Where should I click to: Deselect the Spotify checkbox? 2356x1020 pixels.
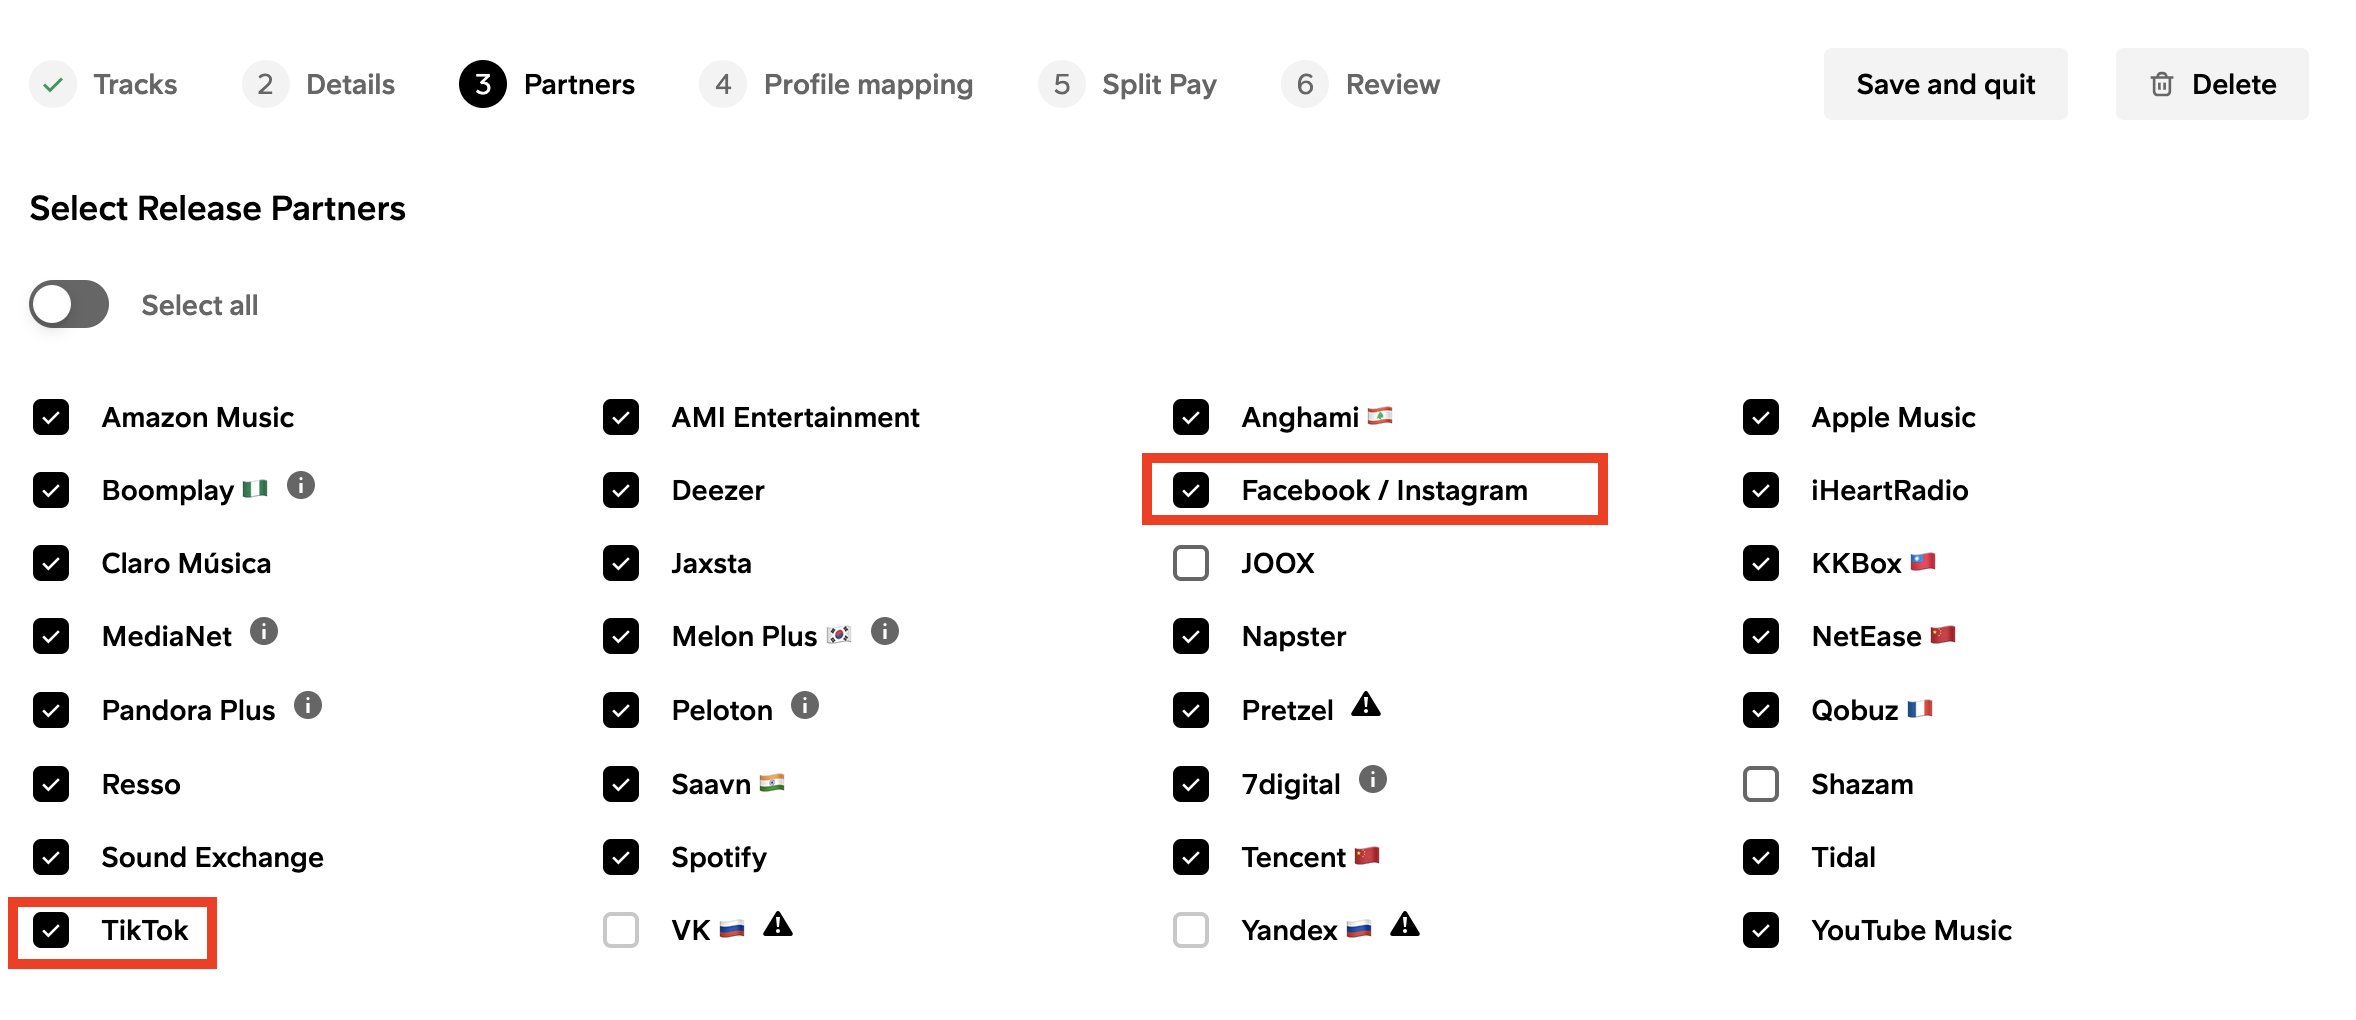click(x=621, y=857)
